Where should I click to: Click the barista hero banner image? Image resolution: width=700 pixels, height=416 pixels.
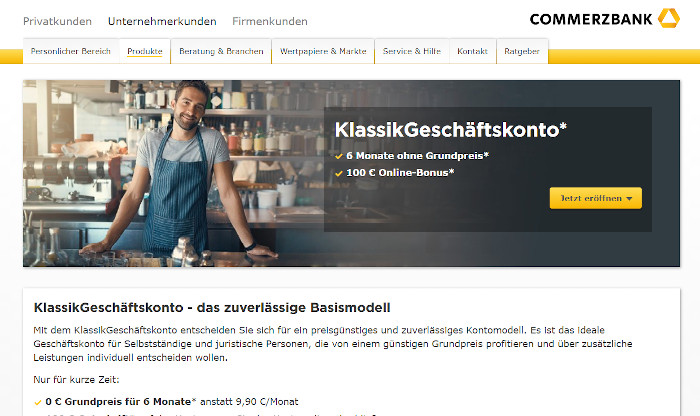pyautogui.click(x=173, y=174)
